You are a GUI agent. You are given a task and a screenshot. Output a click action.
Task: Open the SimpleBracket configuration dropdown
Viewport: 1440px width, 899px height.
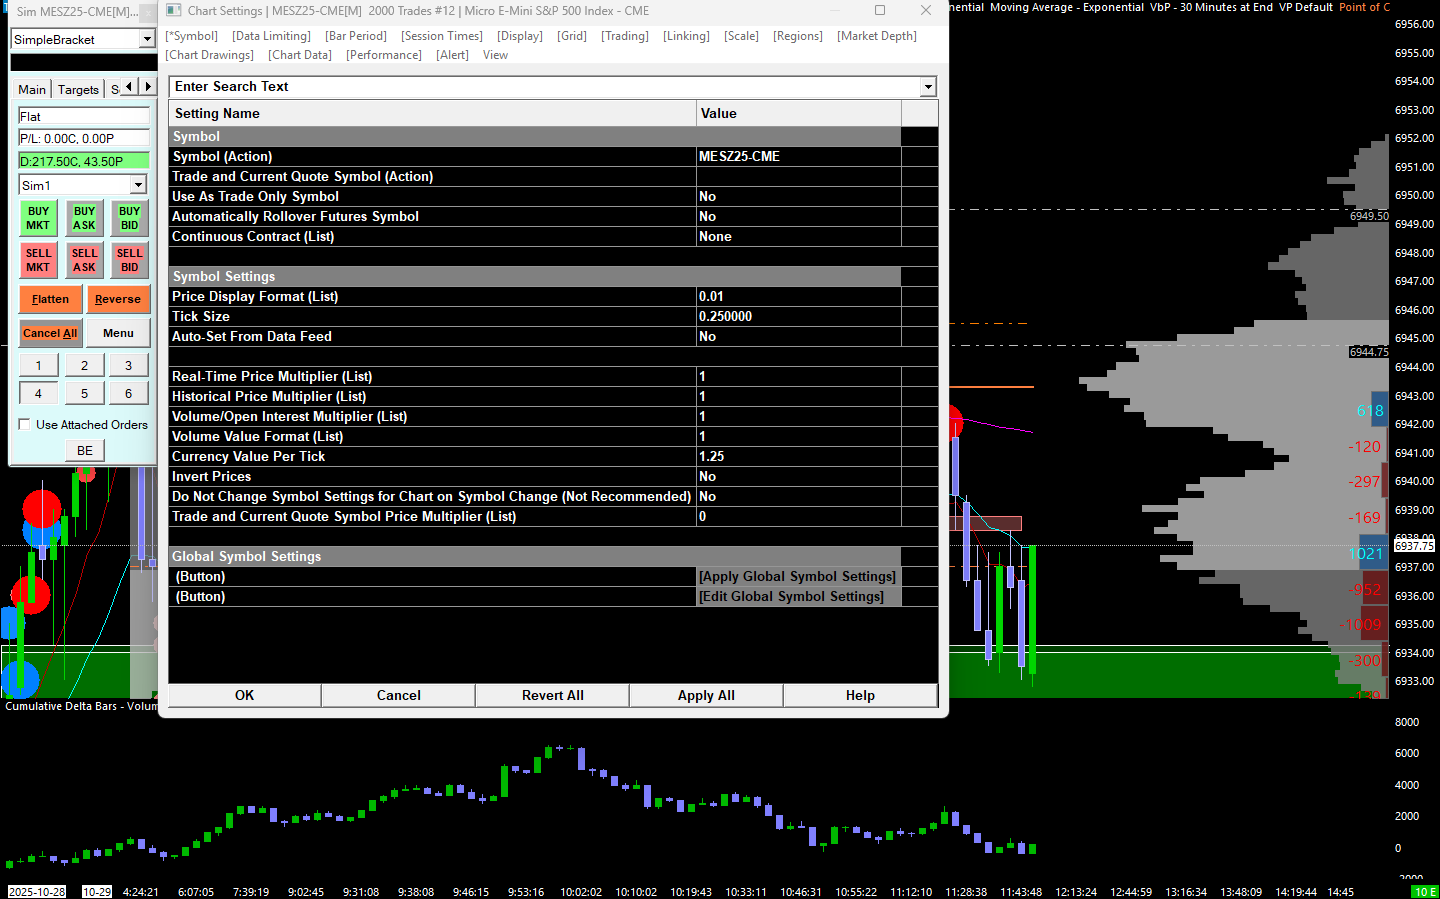pos(147,39)
